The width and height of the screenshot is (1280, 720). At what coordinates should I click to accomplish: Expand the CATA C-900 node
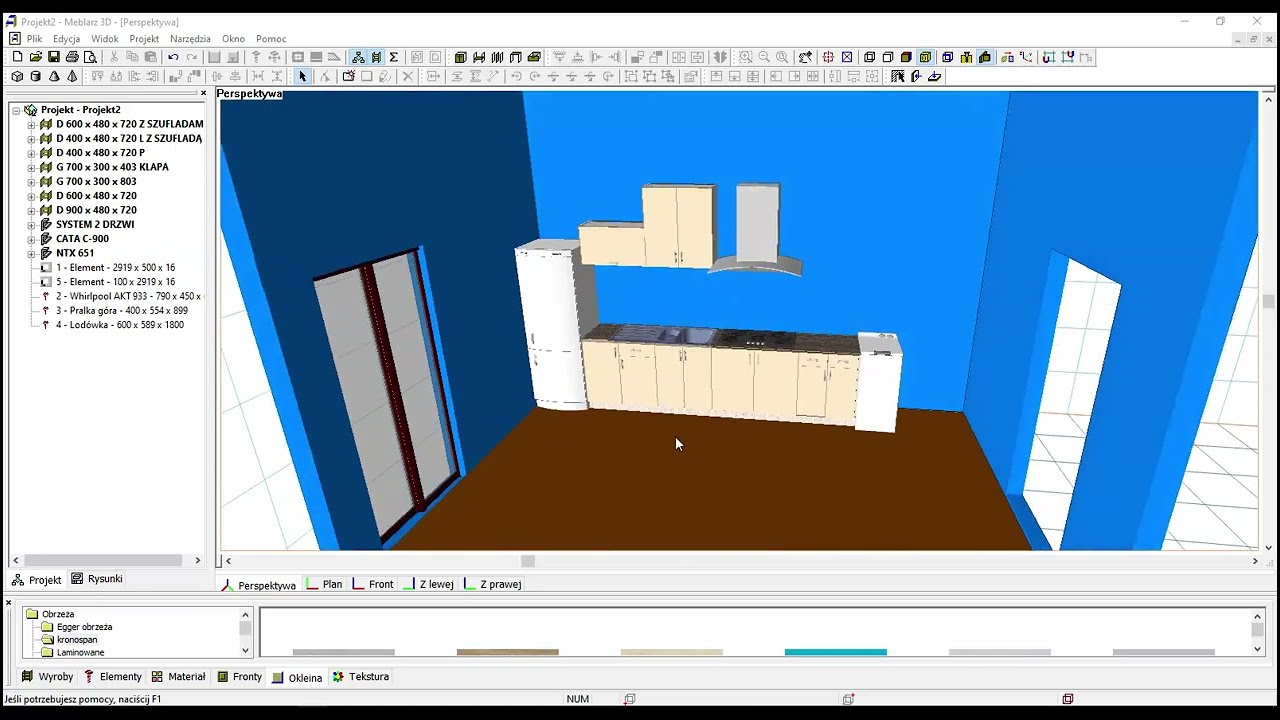pos(31,239)
